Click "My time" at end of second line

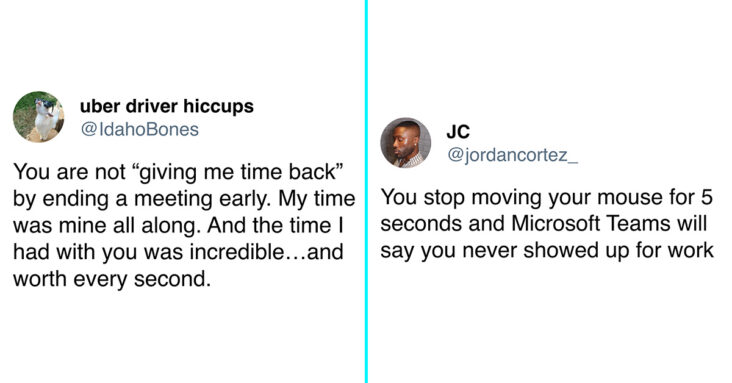tap(317, 199)
